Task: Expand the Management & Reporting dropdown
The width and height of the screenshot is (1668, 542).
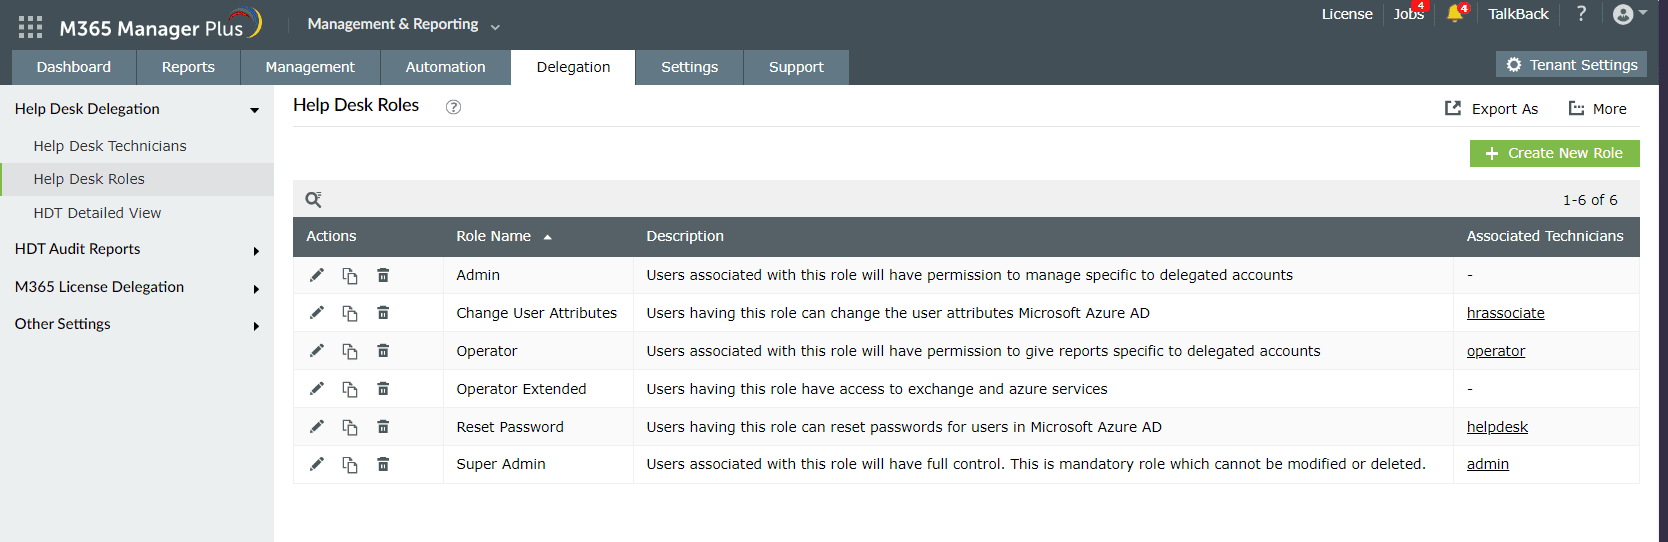Action: pos(403,24)
